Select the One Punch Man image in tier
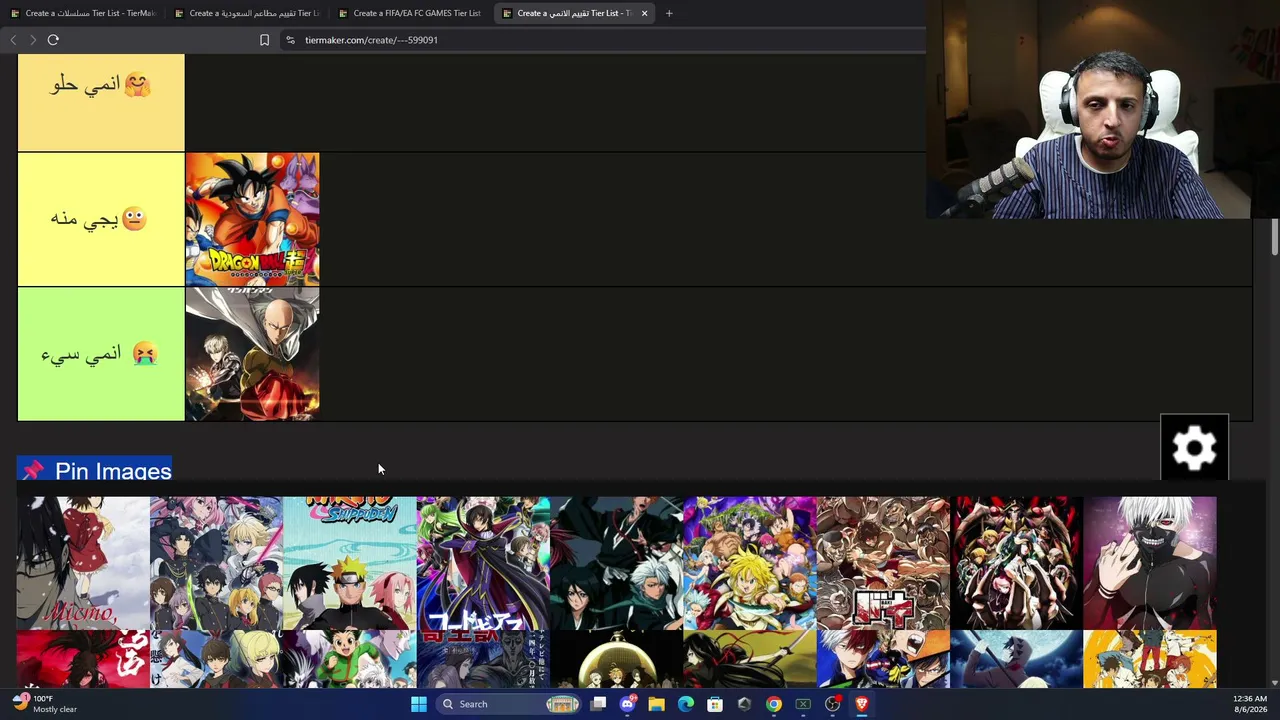The image size is (1280, 720). pyautogui.click(x=252, y=354)
